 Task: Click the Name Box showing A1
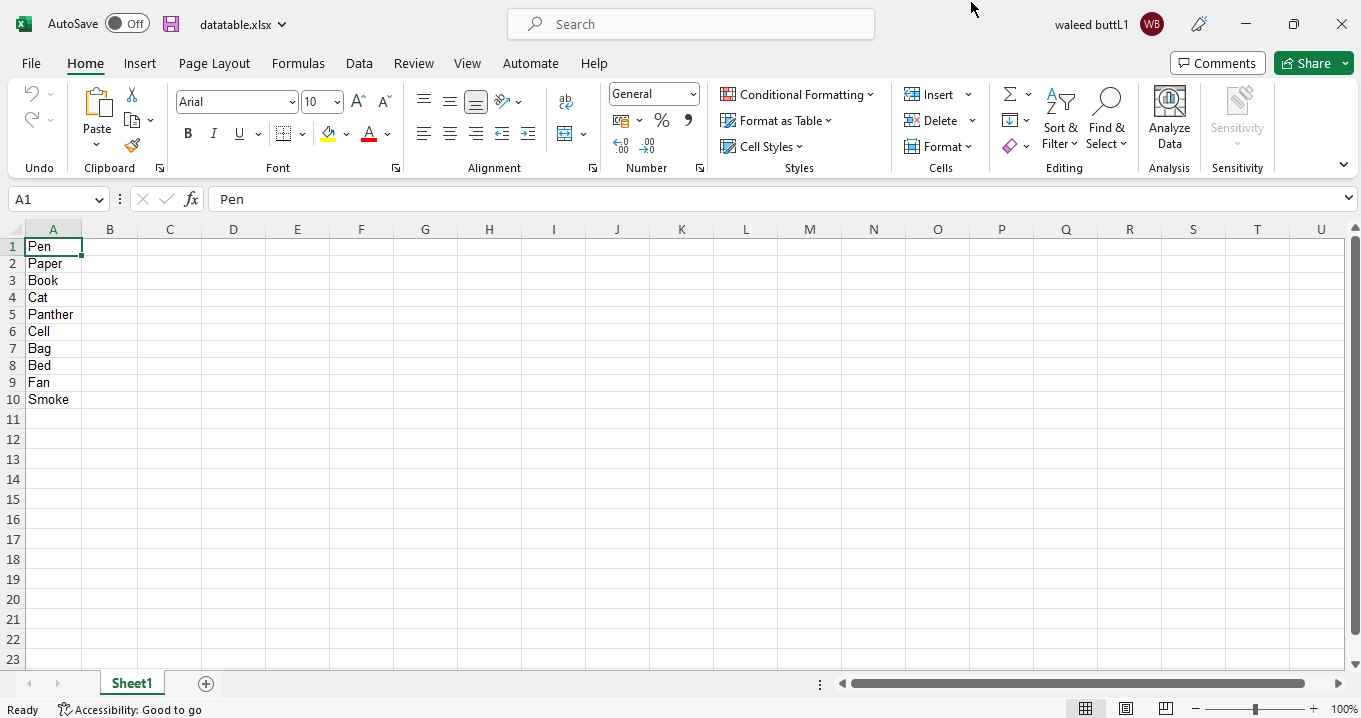click(52, 199)
